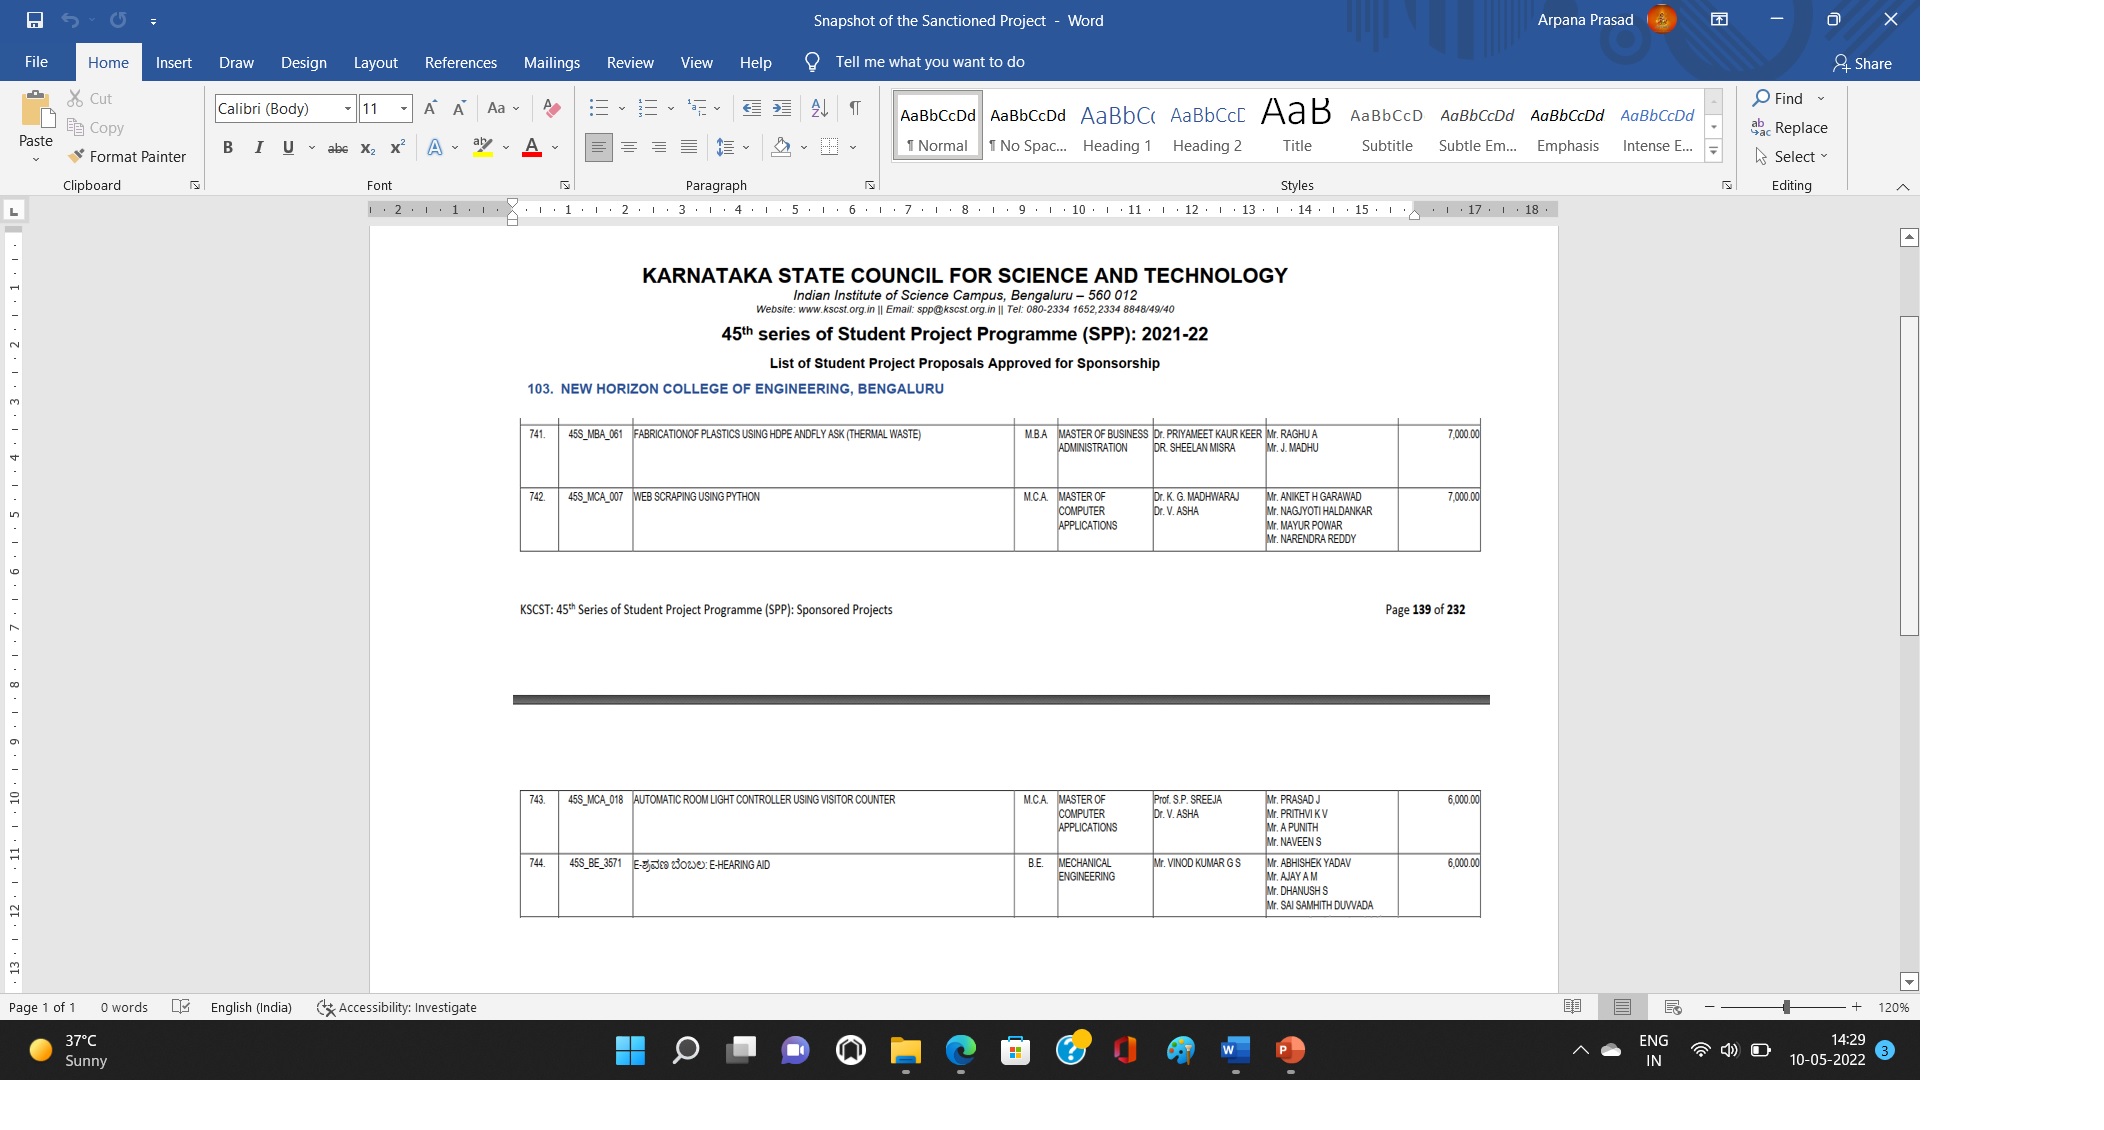Apply strikethrough text formatting
This screenshot has height=1130, width=2104.
pos(338,148)
